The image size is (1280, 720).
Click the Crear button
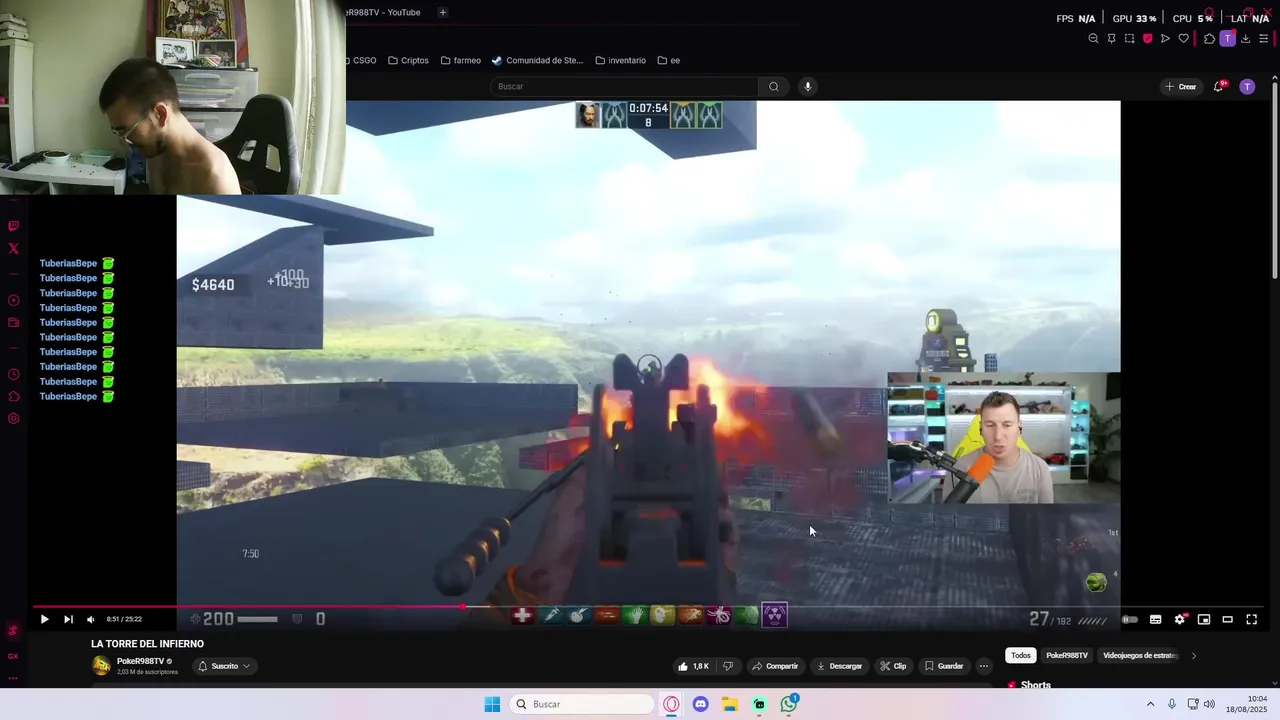point(1181,87)
